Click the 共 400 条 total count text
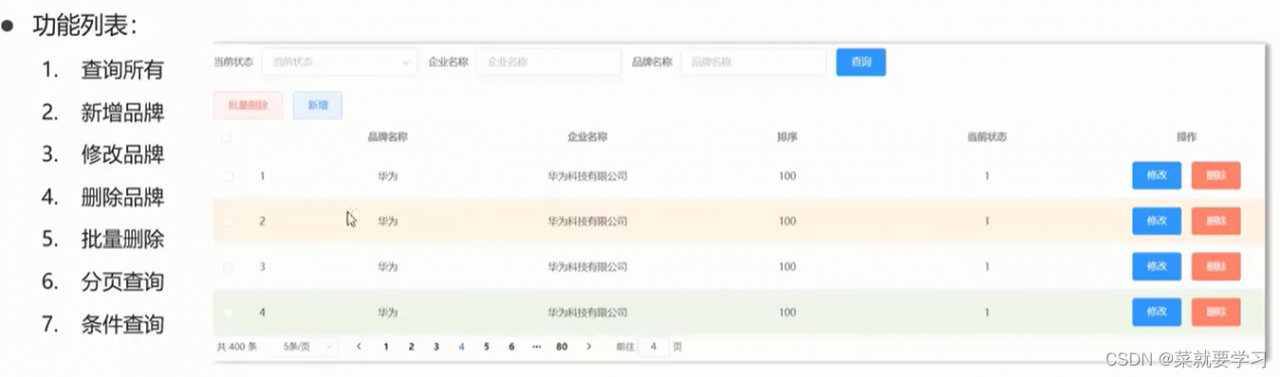Viewport: 1280px width, 377px height. [237, 346]
